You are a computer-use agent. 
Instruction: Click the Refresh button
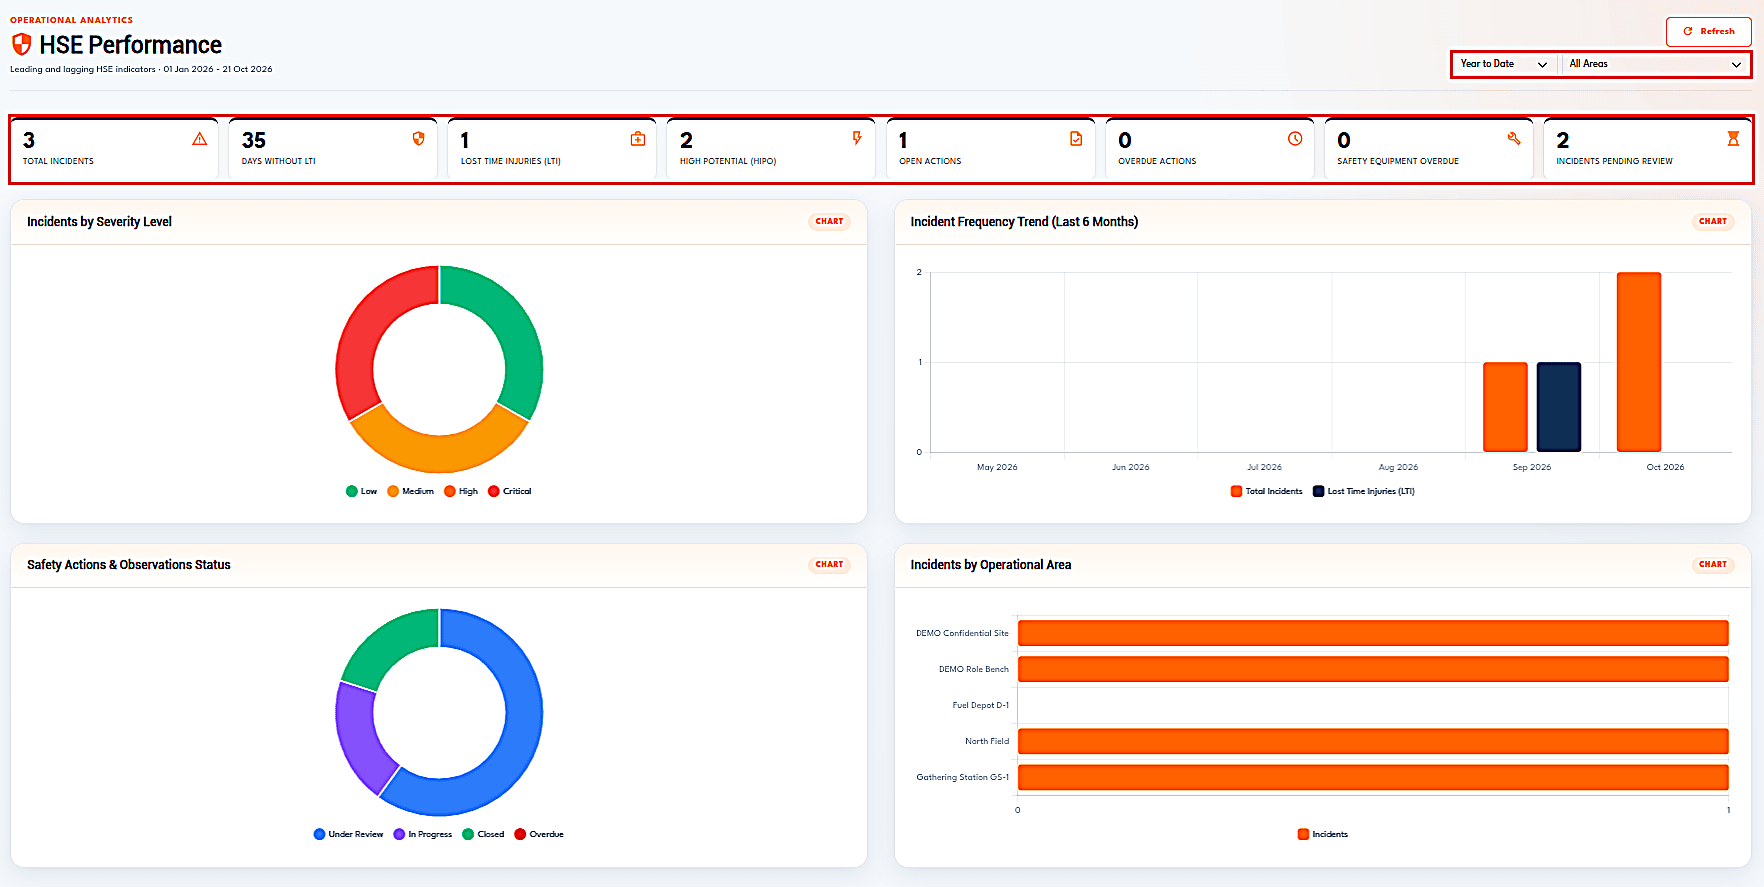[1708, 31]
